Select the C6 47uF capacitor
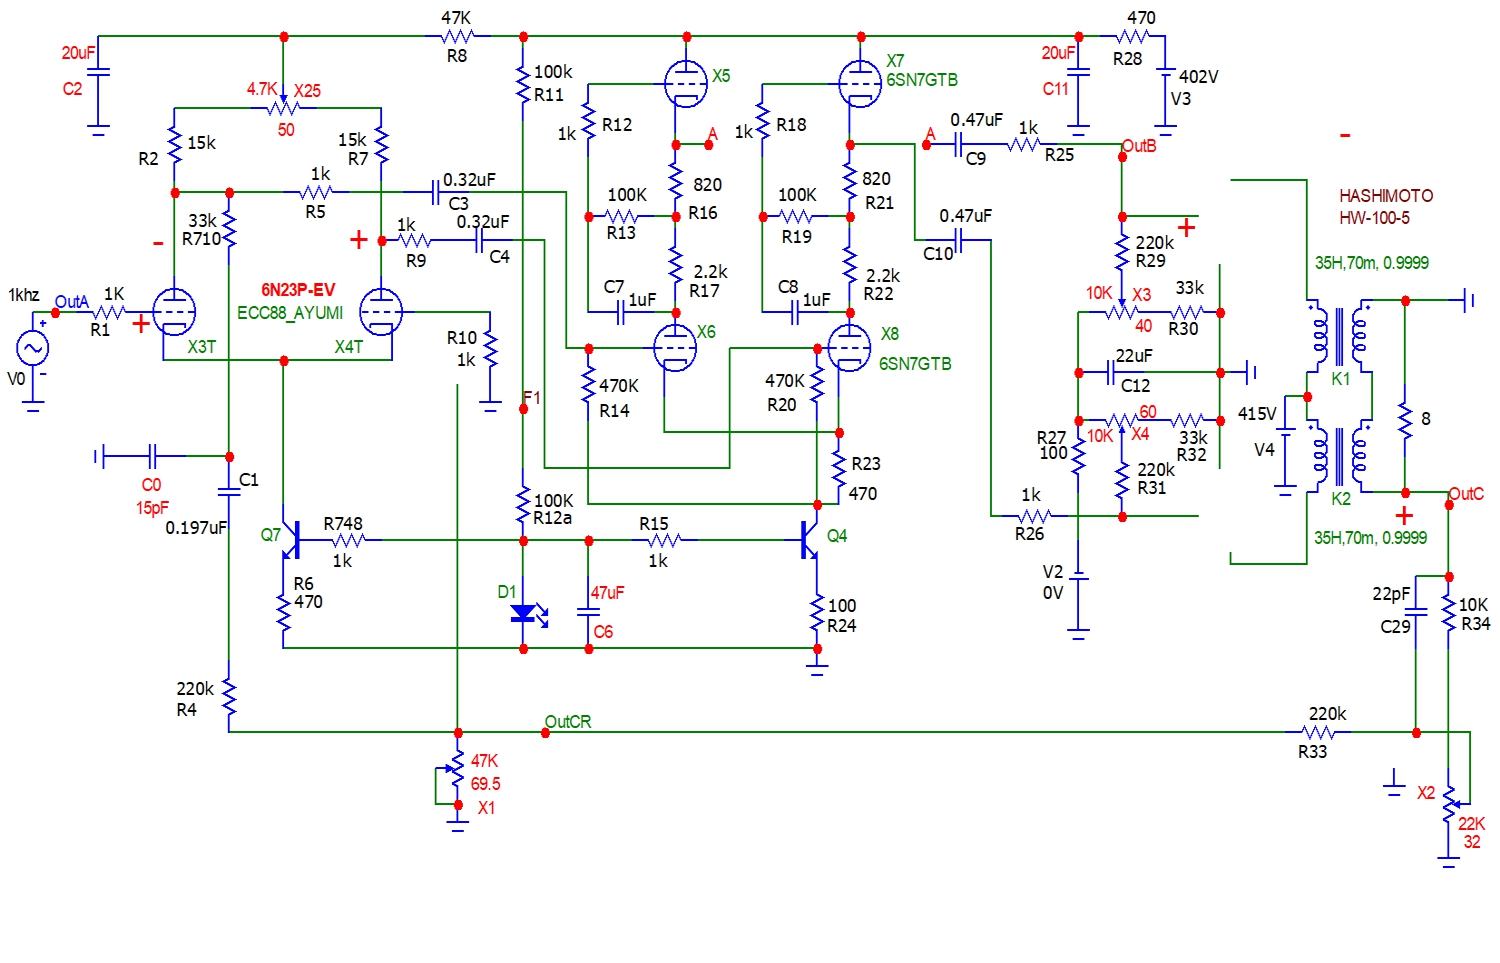The height and width of the screenshot is (963, 1500). pyautogui.click(x=589, y=612)
